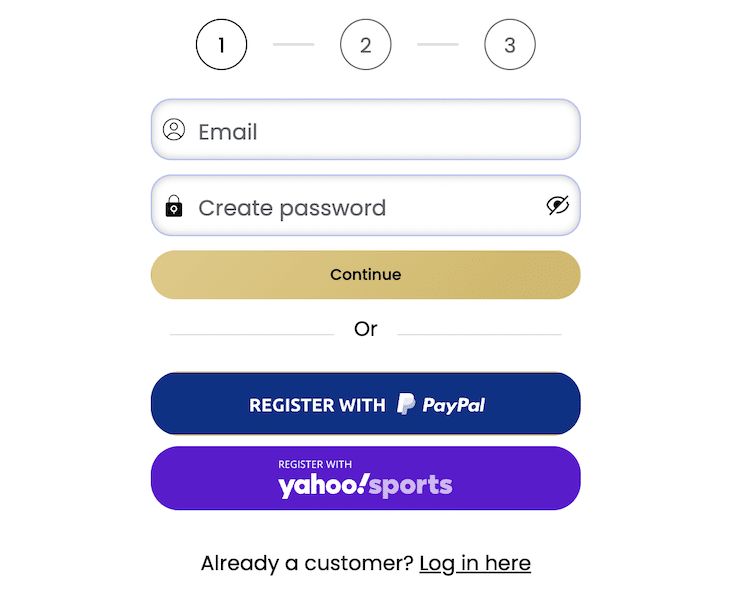Click the connector line between steps 1 and 2

[x=294, y=44]
